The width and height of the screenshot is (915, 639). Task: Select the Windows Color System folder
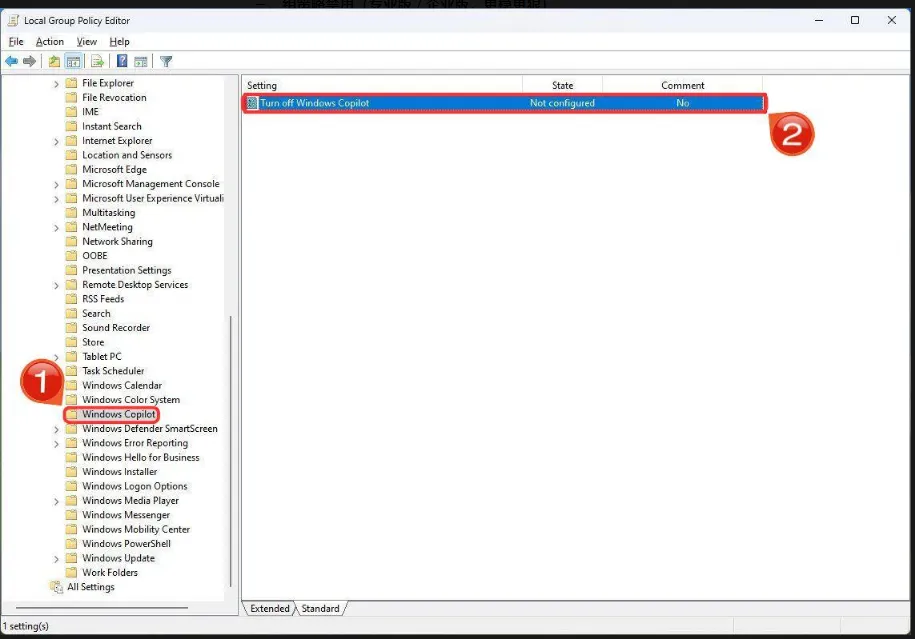click(x=131, y=400)
